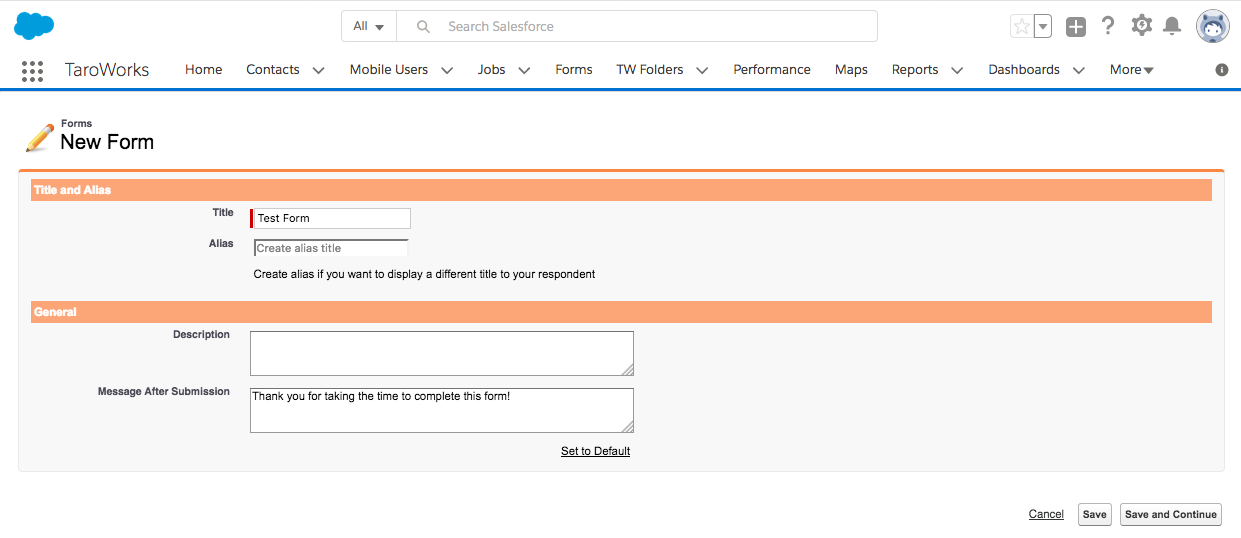The image size is (1241, 538).
Task: Click the Save button
Action: pyautogui.click(x=1095, y=514)
